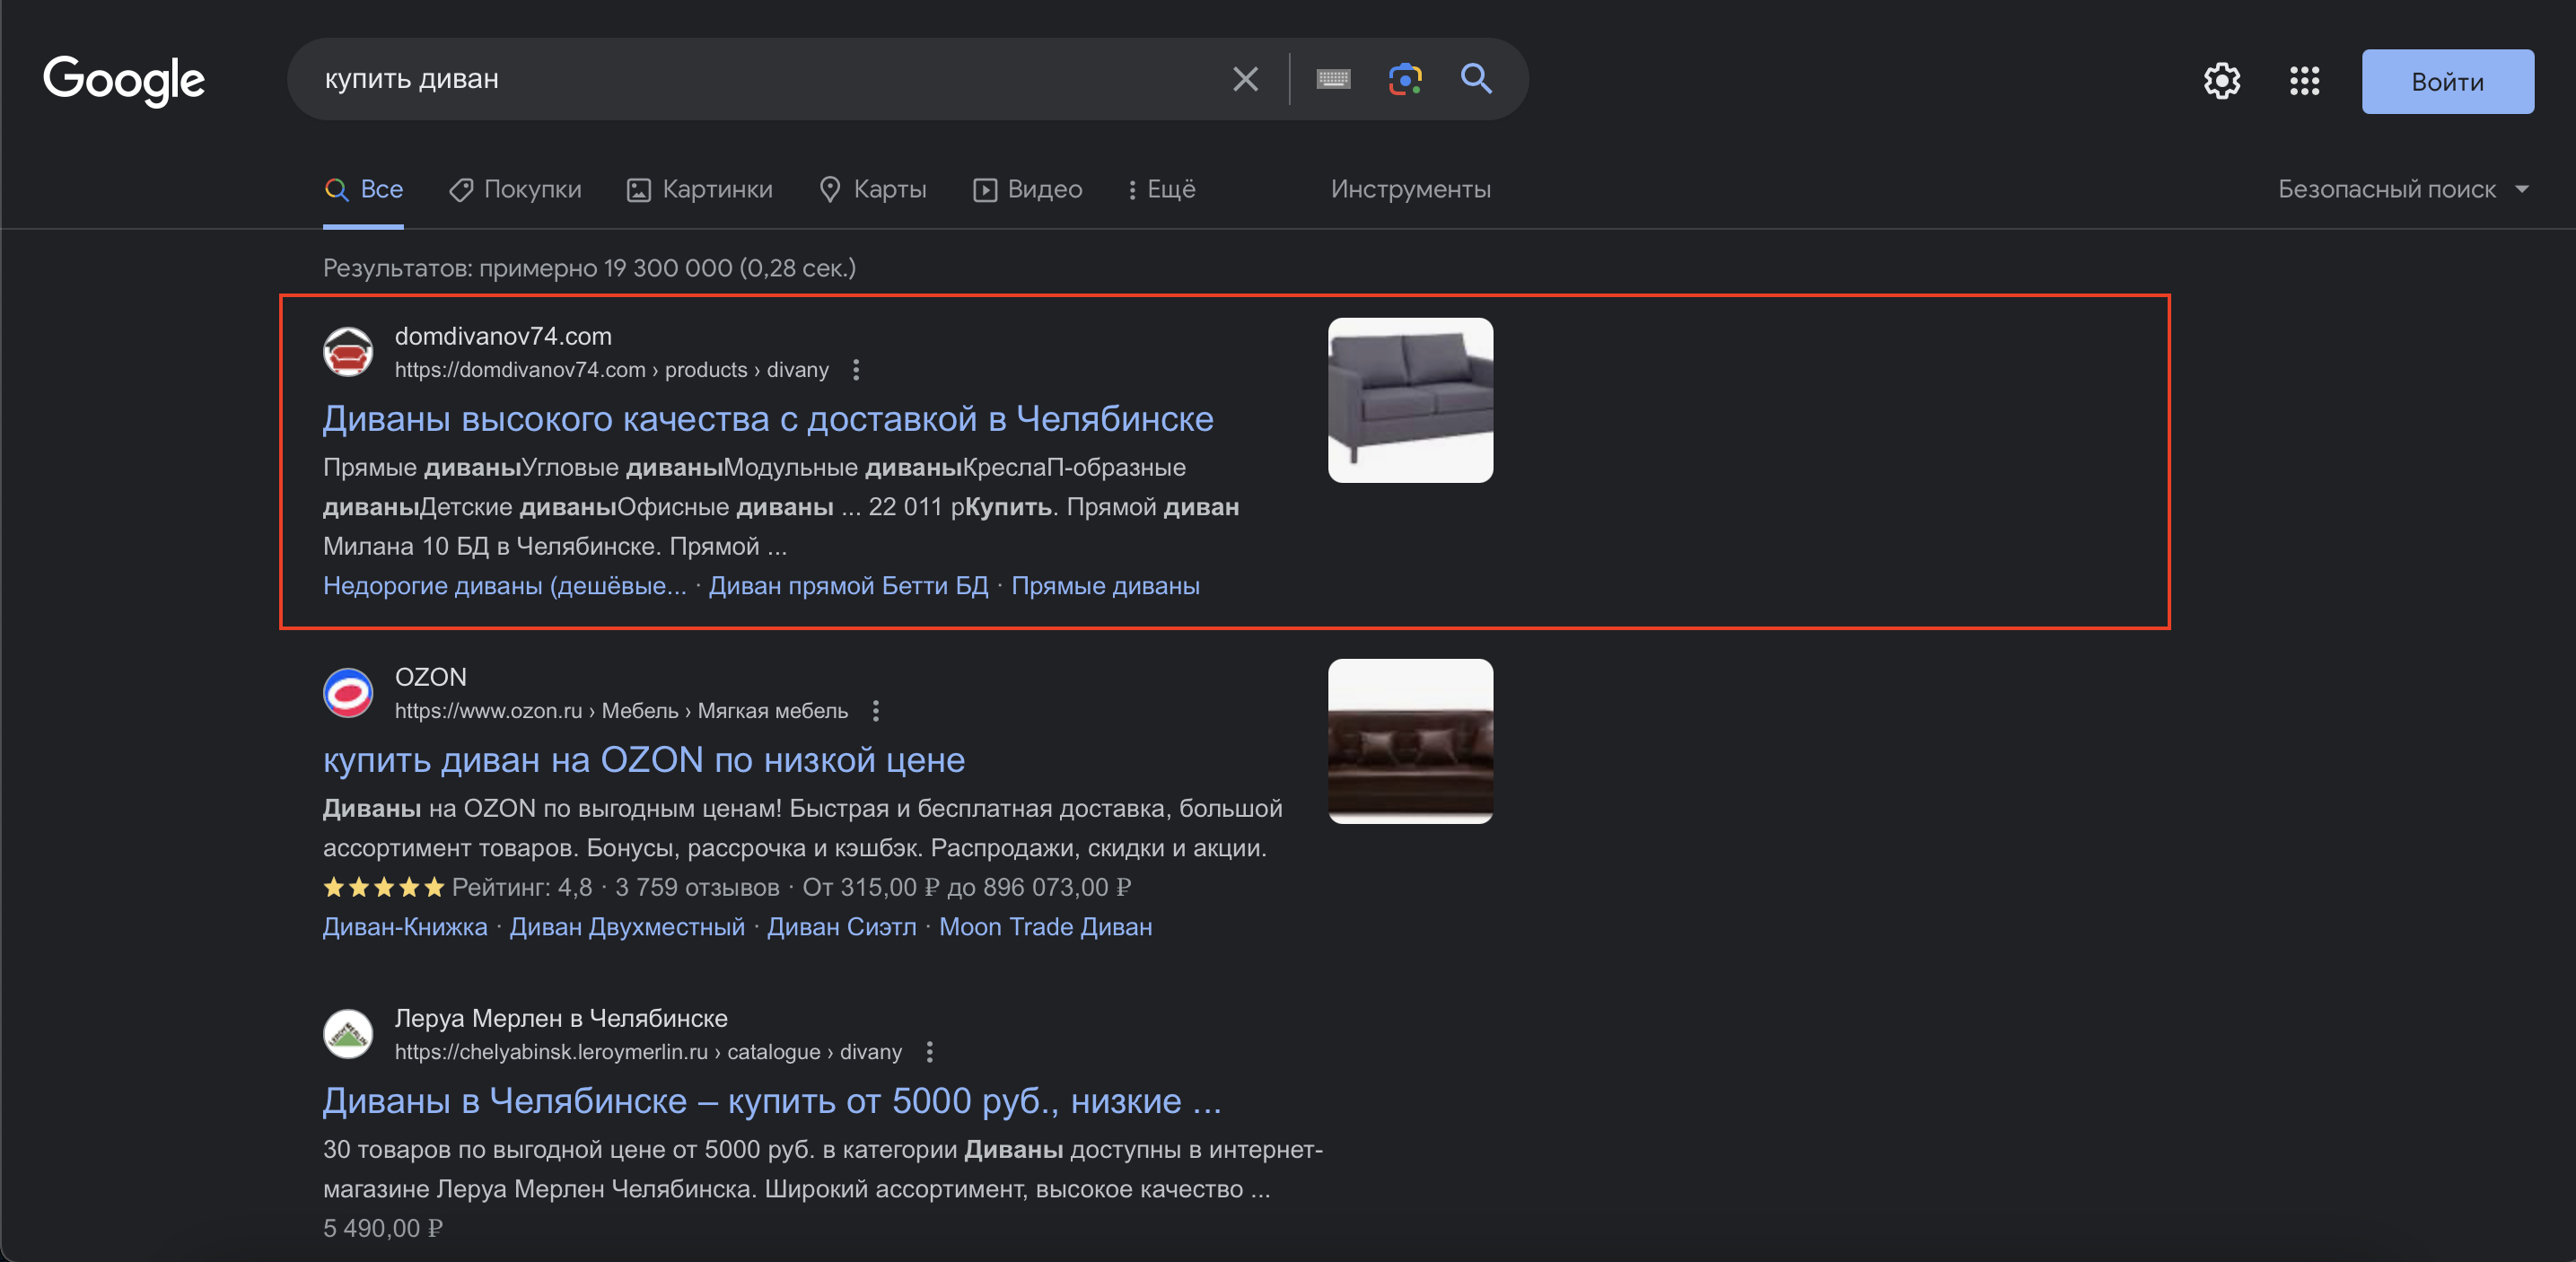Select the Все tab
The height and width of the screenshot is (1262, 2576).
[x=364, y=189]
